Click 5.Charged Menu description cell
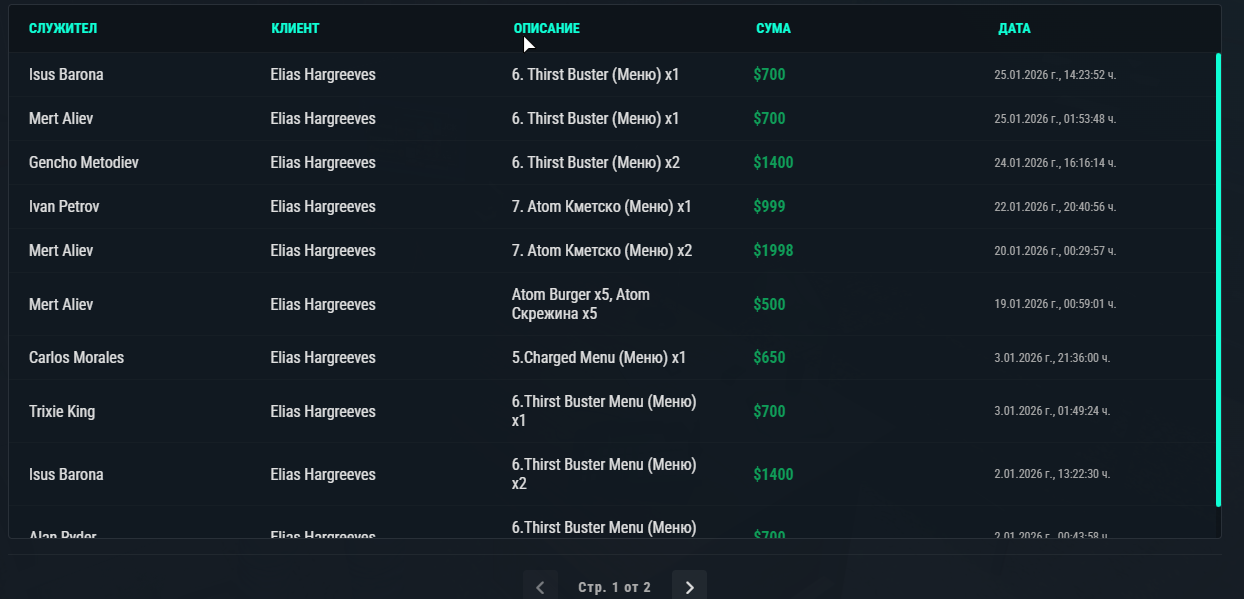This screenshot has height=599, width=1244. 598,357
